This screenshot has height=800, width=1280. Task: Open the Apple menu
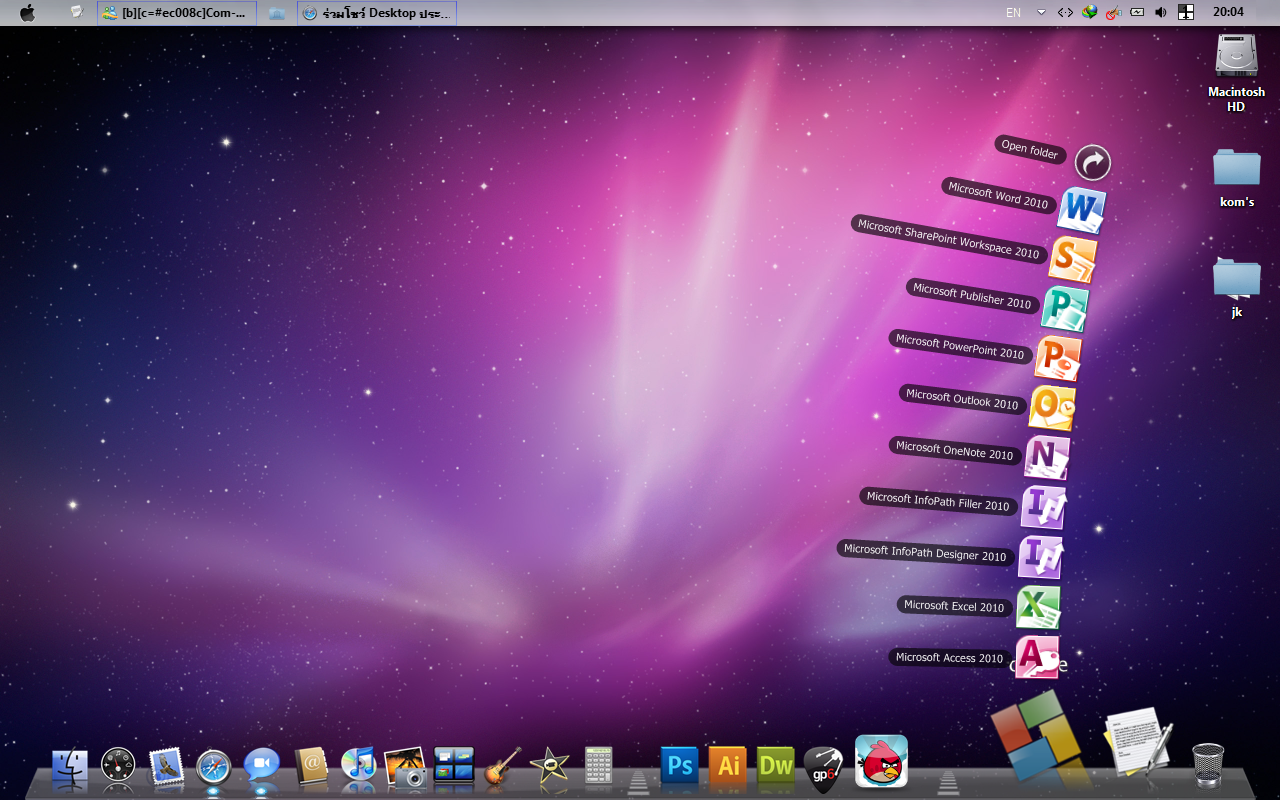27,13
